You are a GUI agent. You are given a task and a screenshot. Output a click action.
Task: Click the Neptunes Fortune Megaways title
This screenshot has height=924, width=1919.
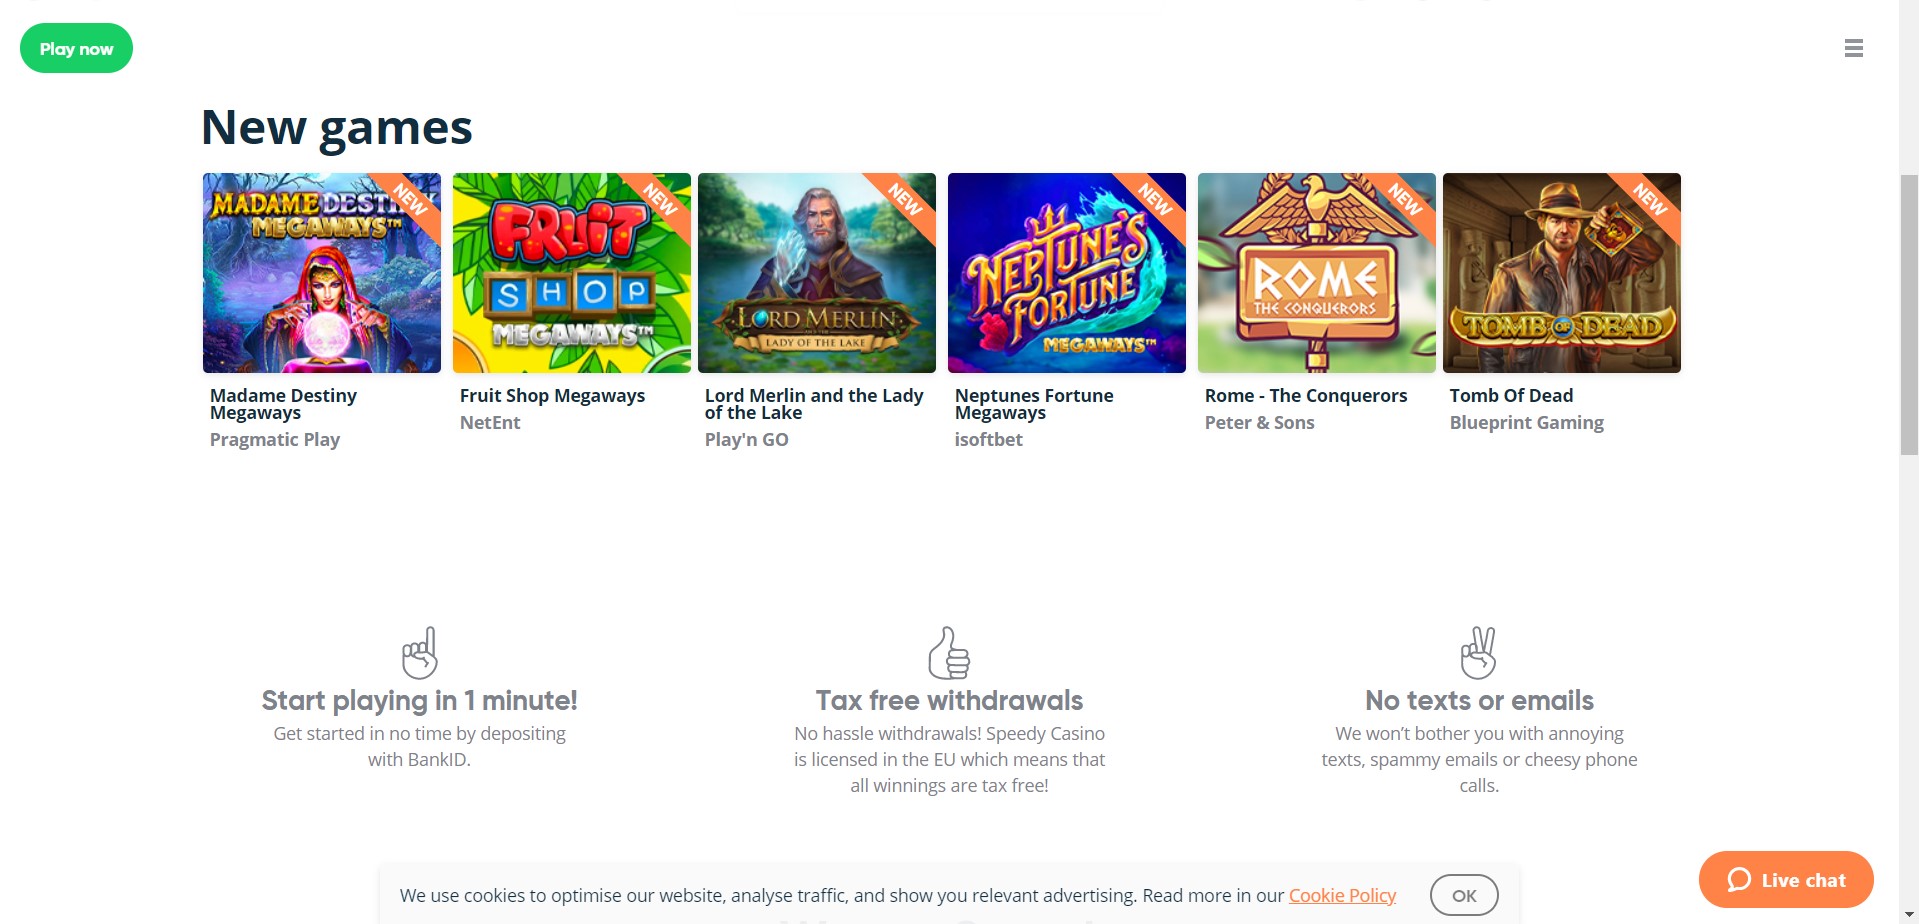1034,404
